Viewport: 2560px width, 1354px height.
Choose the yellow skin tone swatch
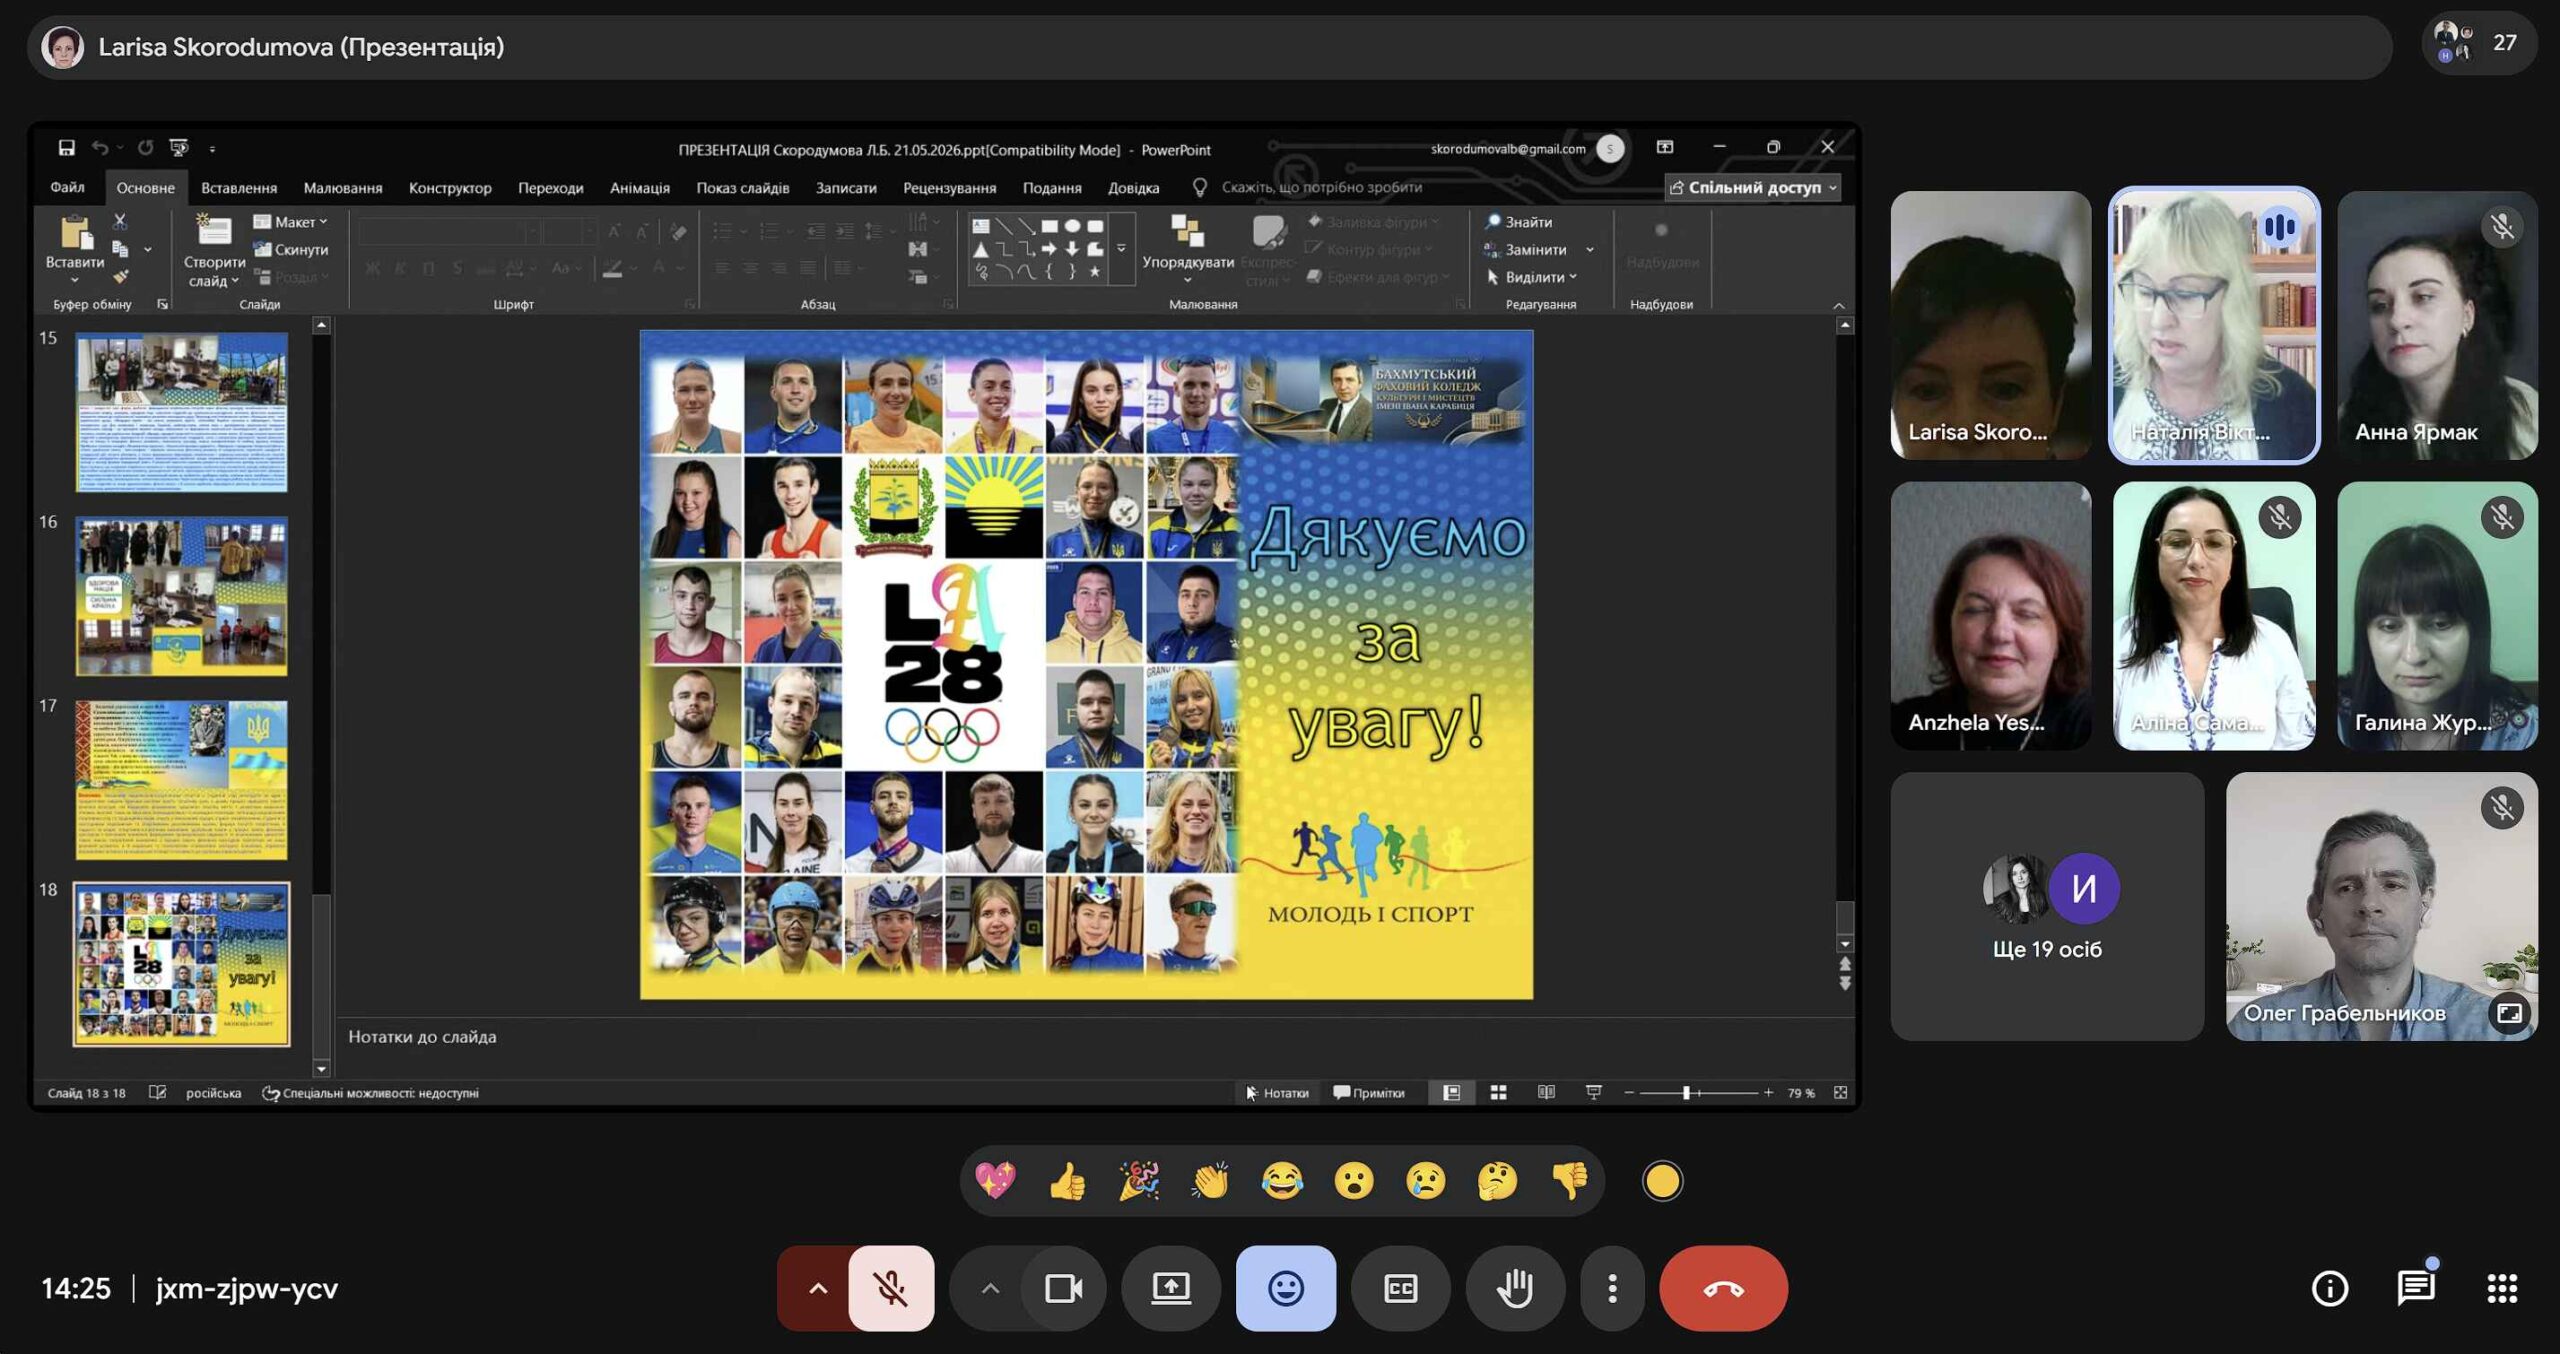1662,1181
